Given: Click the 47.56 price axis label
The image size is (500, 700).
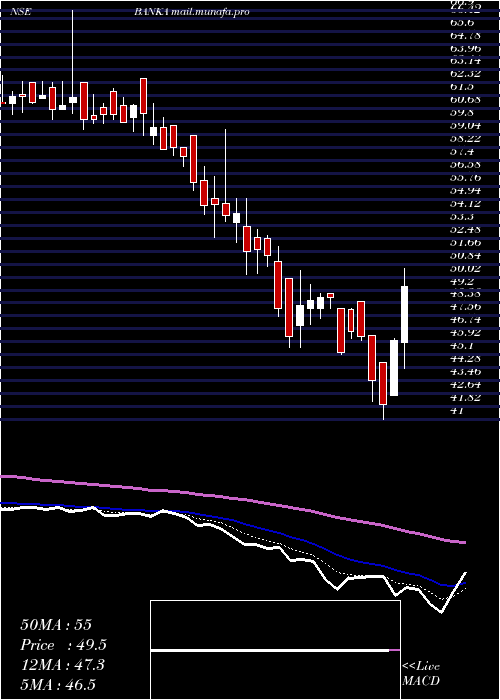Looking at the screenshot, I should coord(466,307).
